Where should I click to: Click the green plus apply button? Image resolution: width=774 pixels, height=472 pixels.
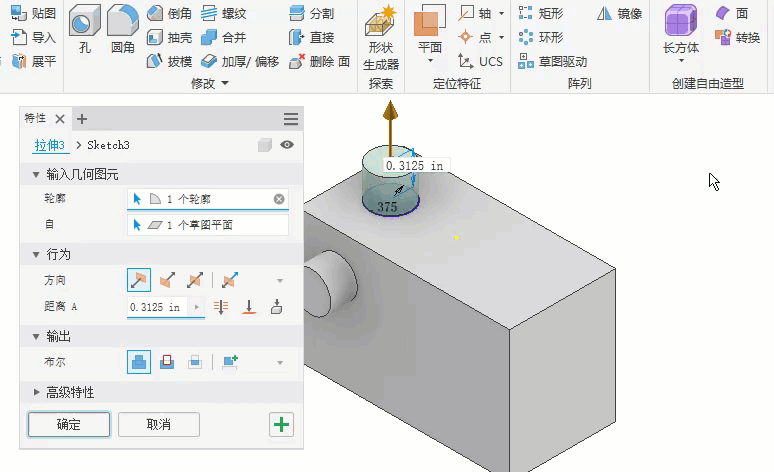coord(281,425)
